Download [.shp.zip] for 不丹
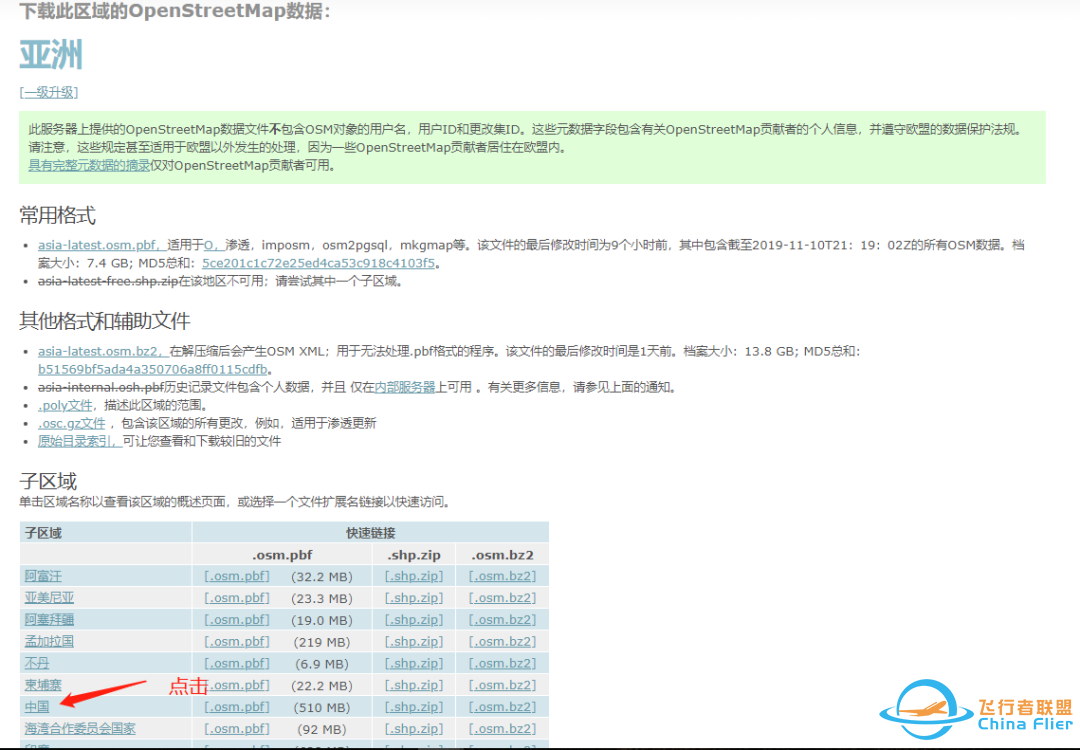 coord(414,663)
